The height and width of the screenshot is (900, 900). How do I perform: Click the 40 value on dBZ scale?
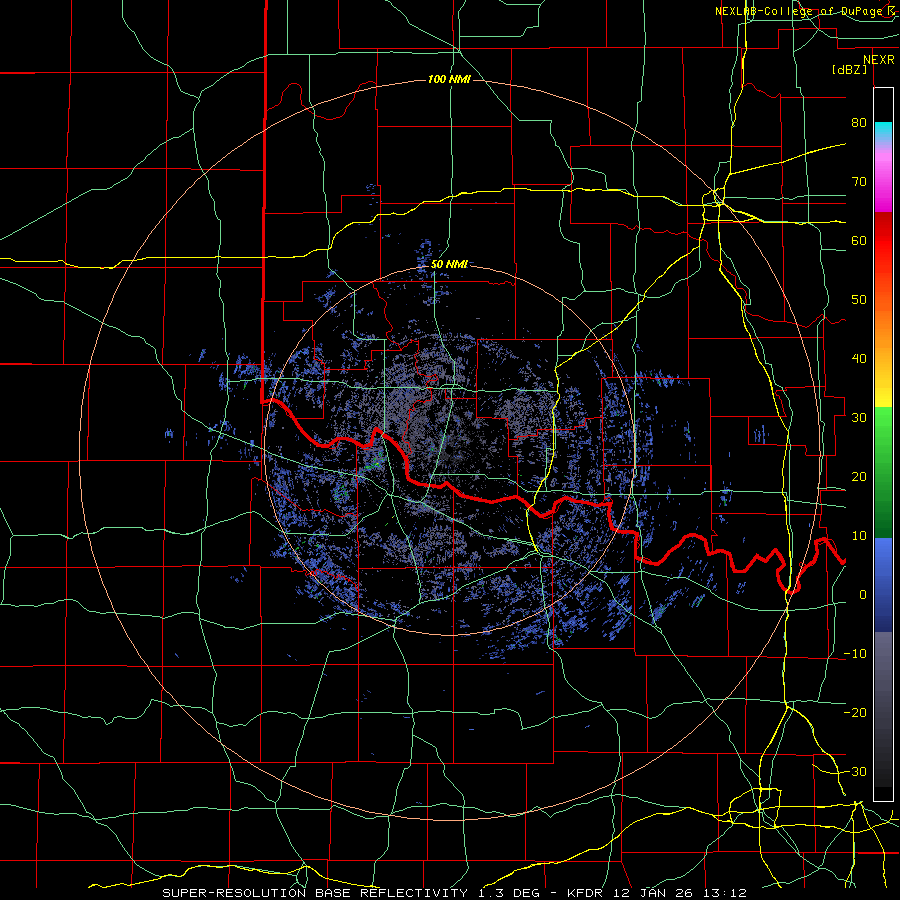click(x=859, y=359)
